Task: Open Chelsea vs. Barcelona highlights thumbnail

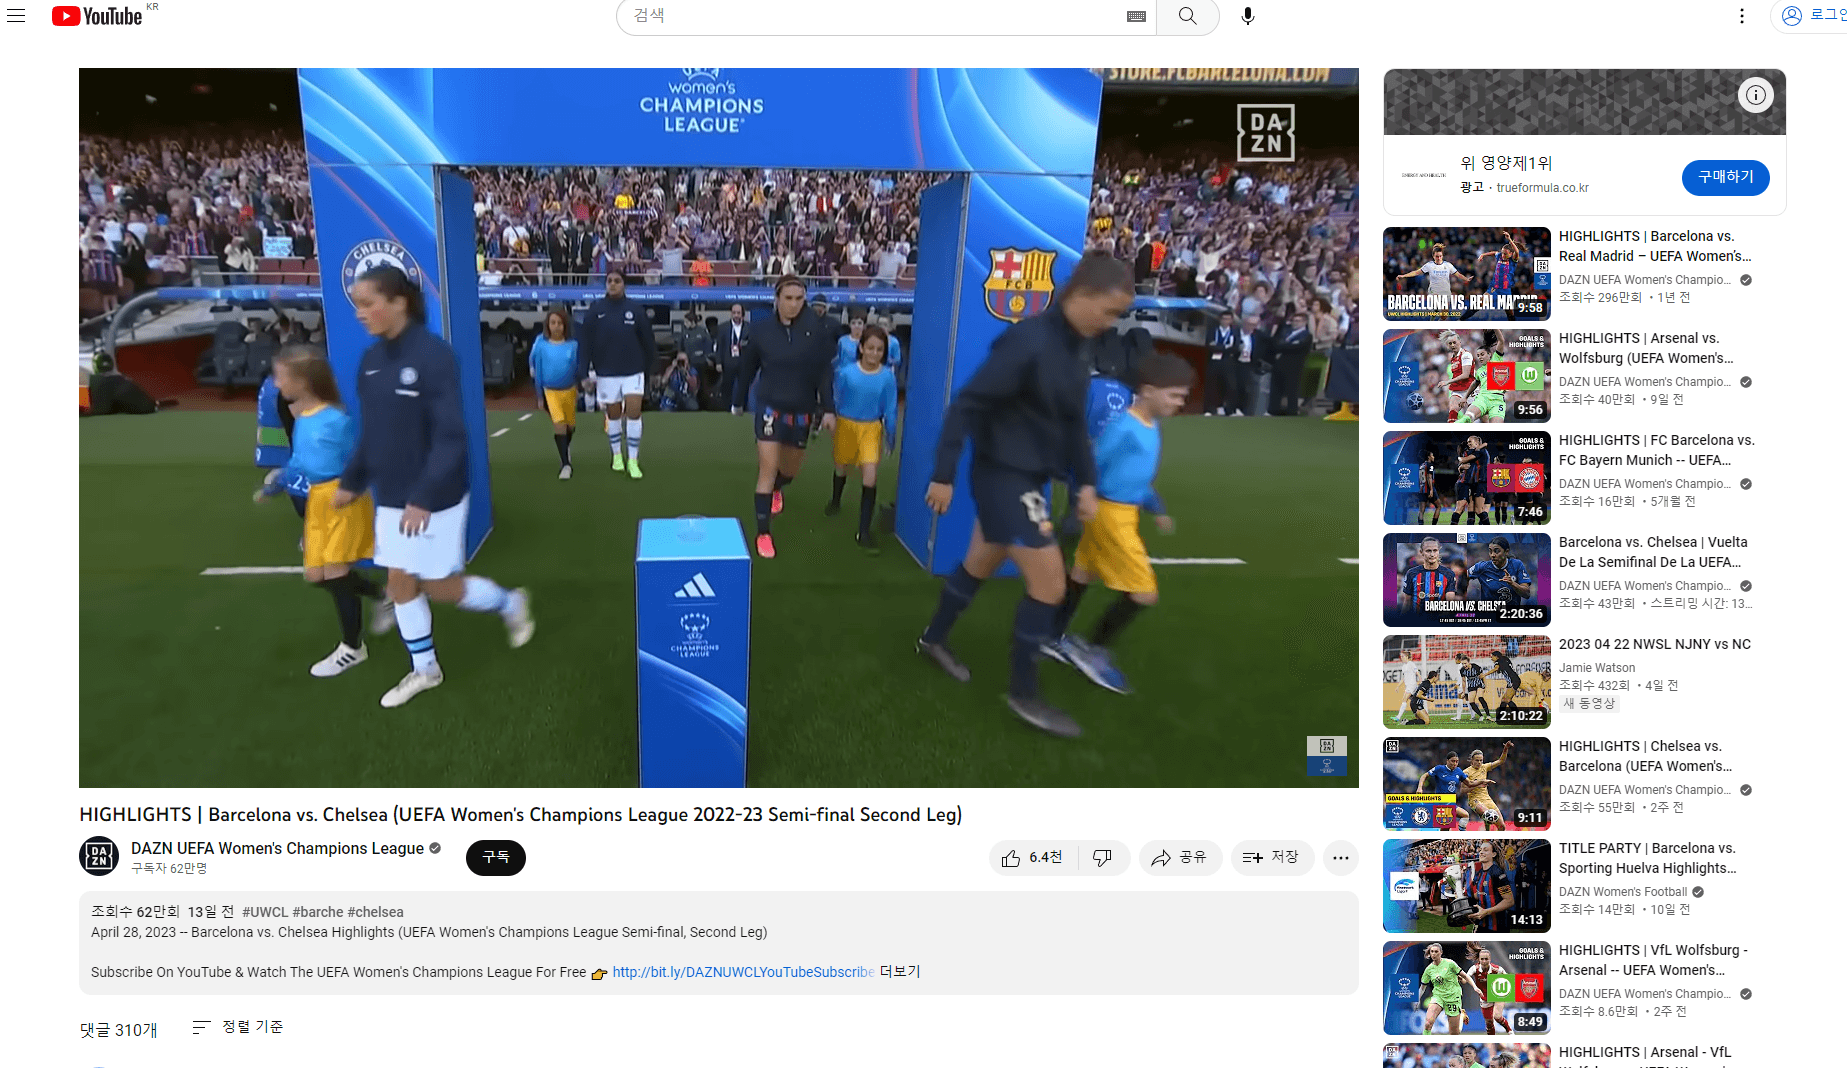Action: [x=1467, y=784]
